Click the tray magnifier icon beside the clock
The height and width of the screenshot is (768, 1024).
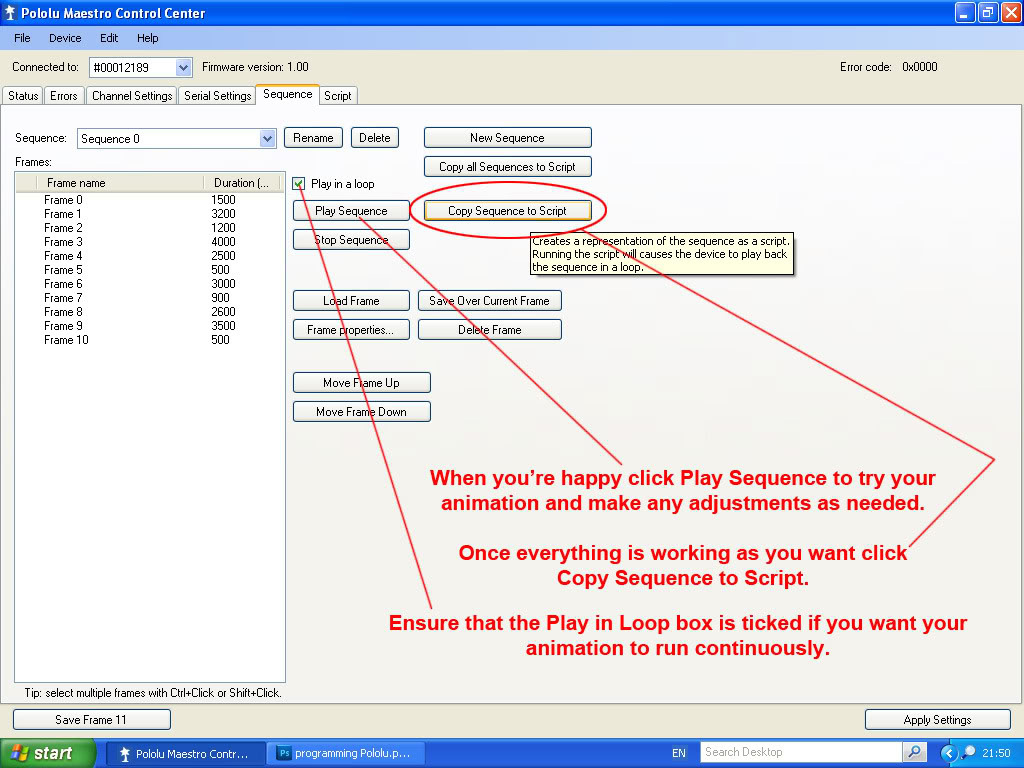point(968,753)
